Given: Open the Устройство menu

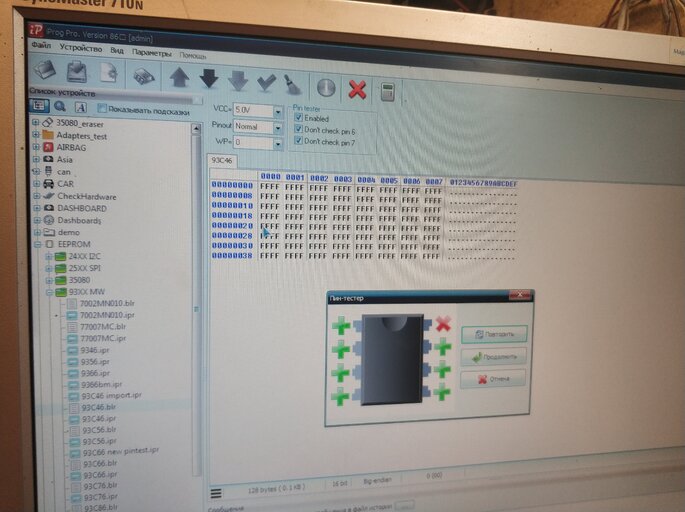Looking at the screenshot, I should pyautogui.click(x=81, y=48).
